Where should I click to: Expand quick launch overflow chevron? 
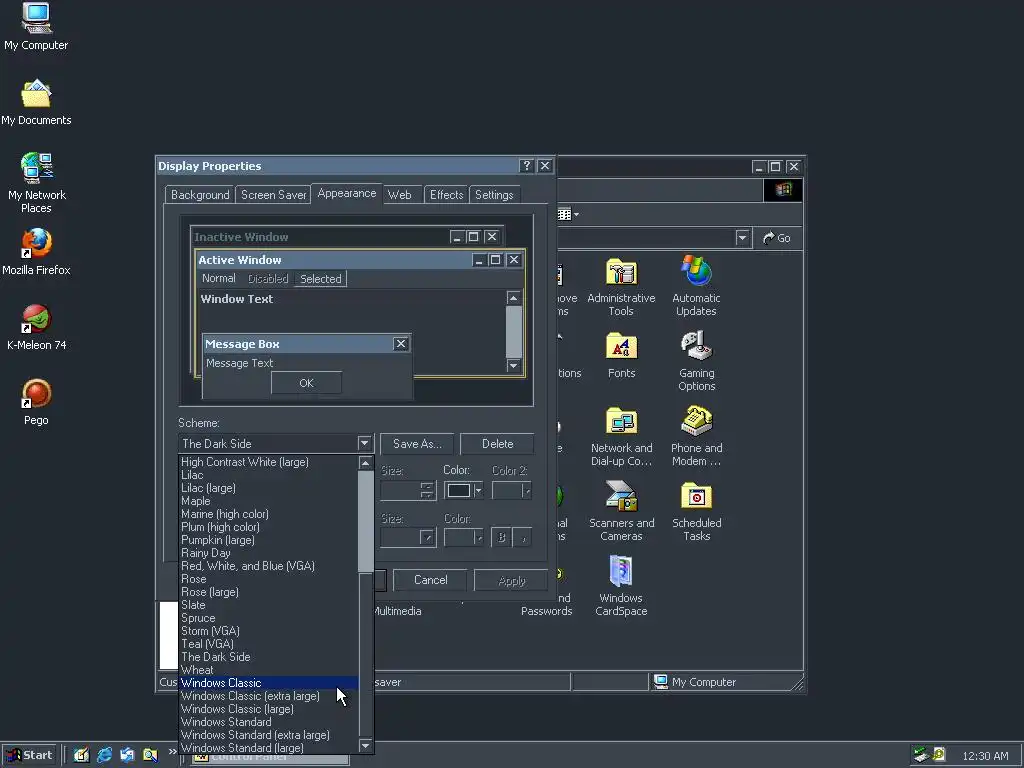click(172, 752)
